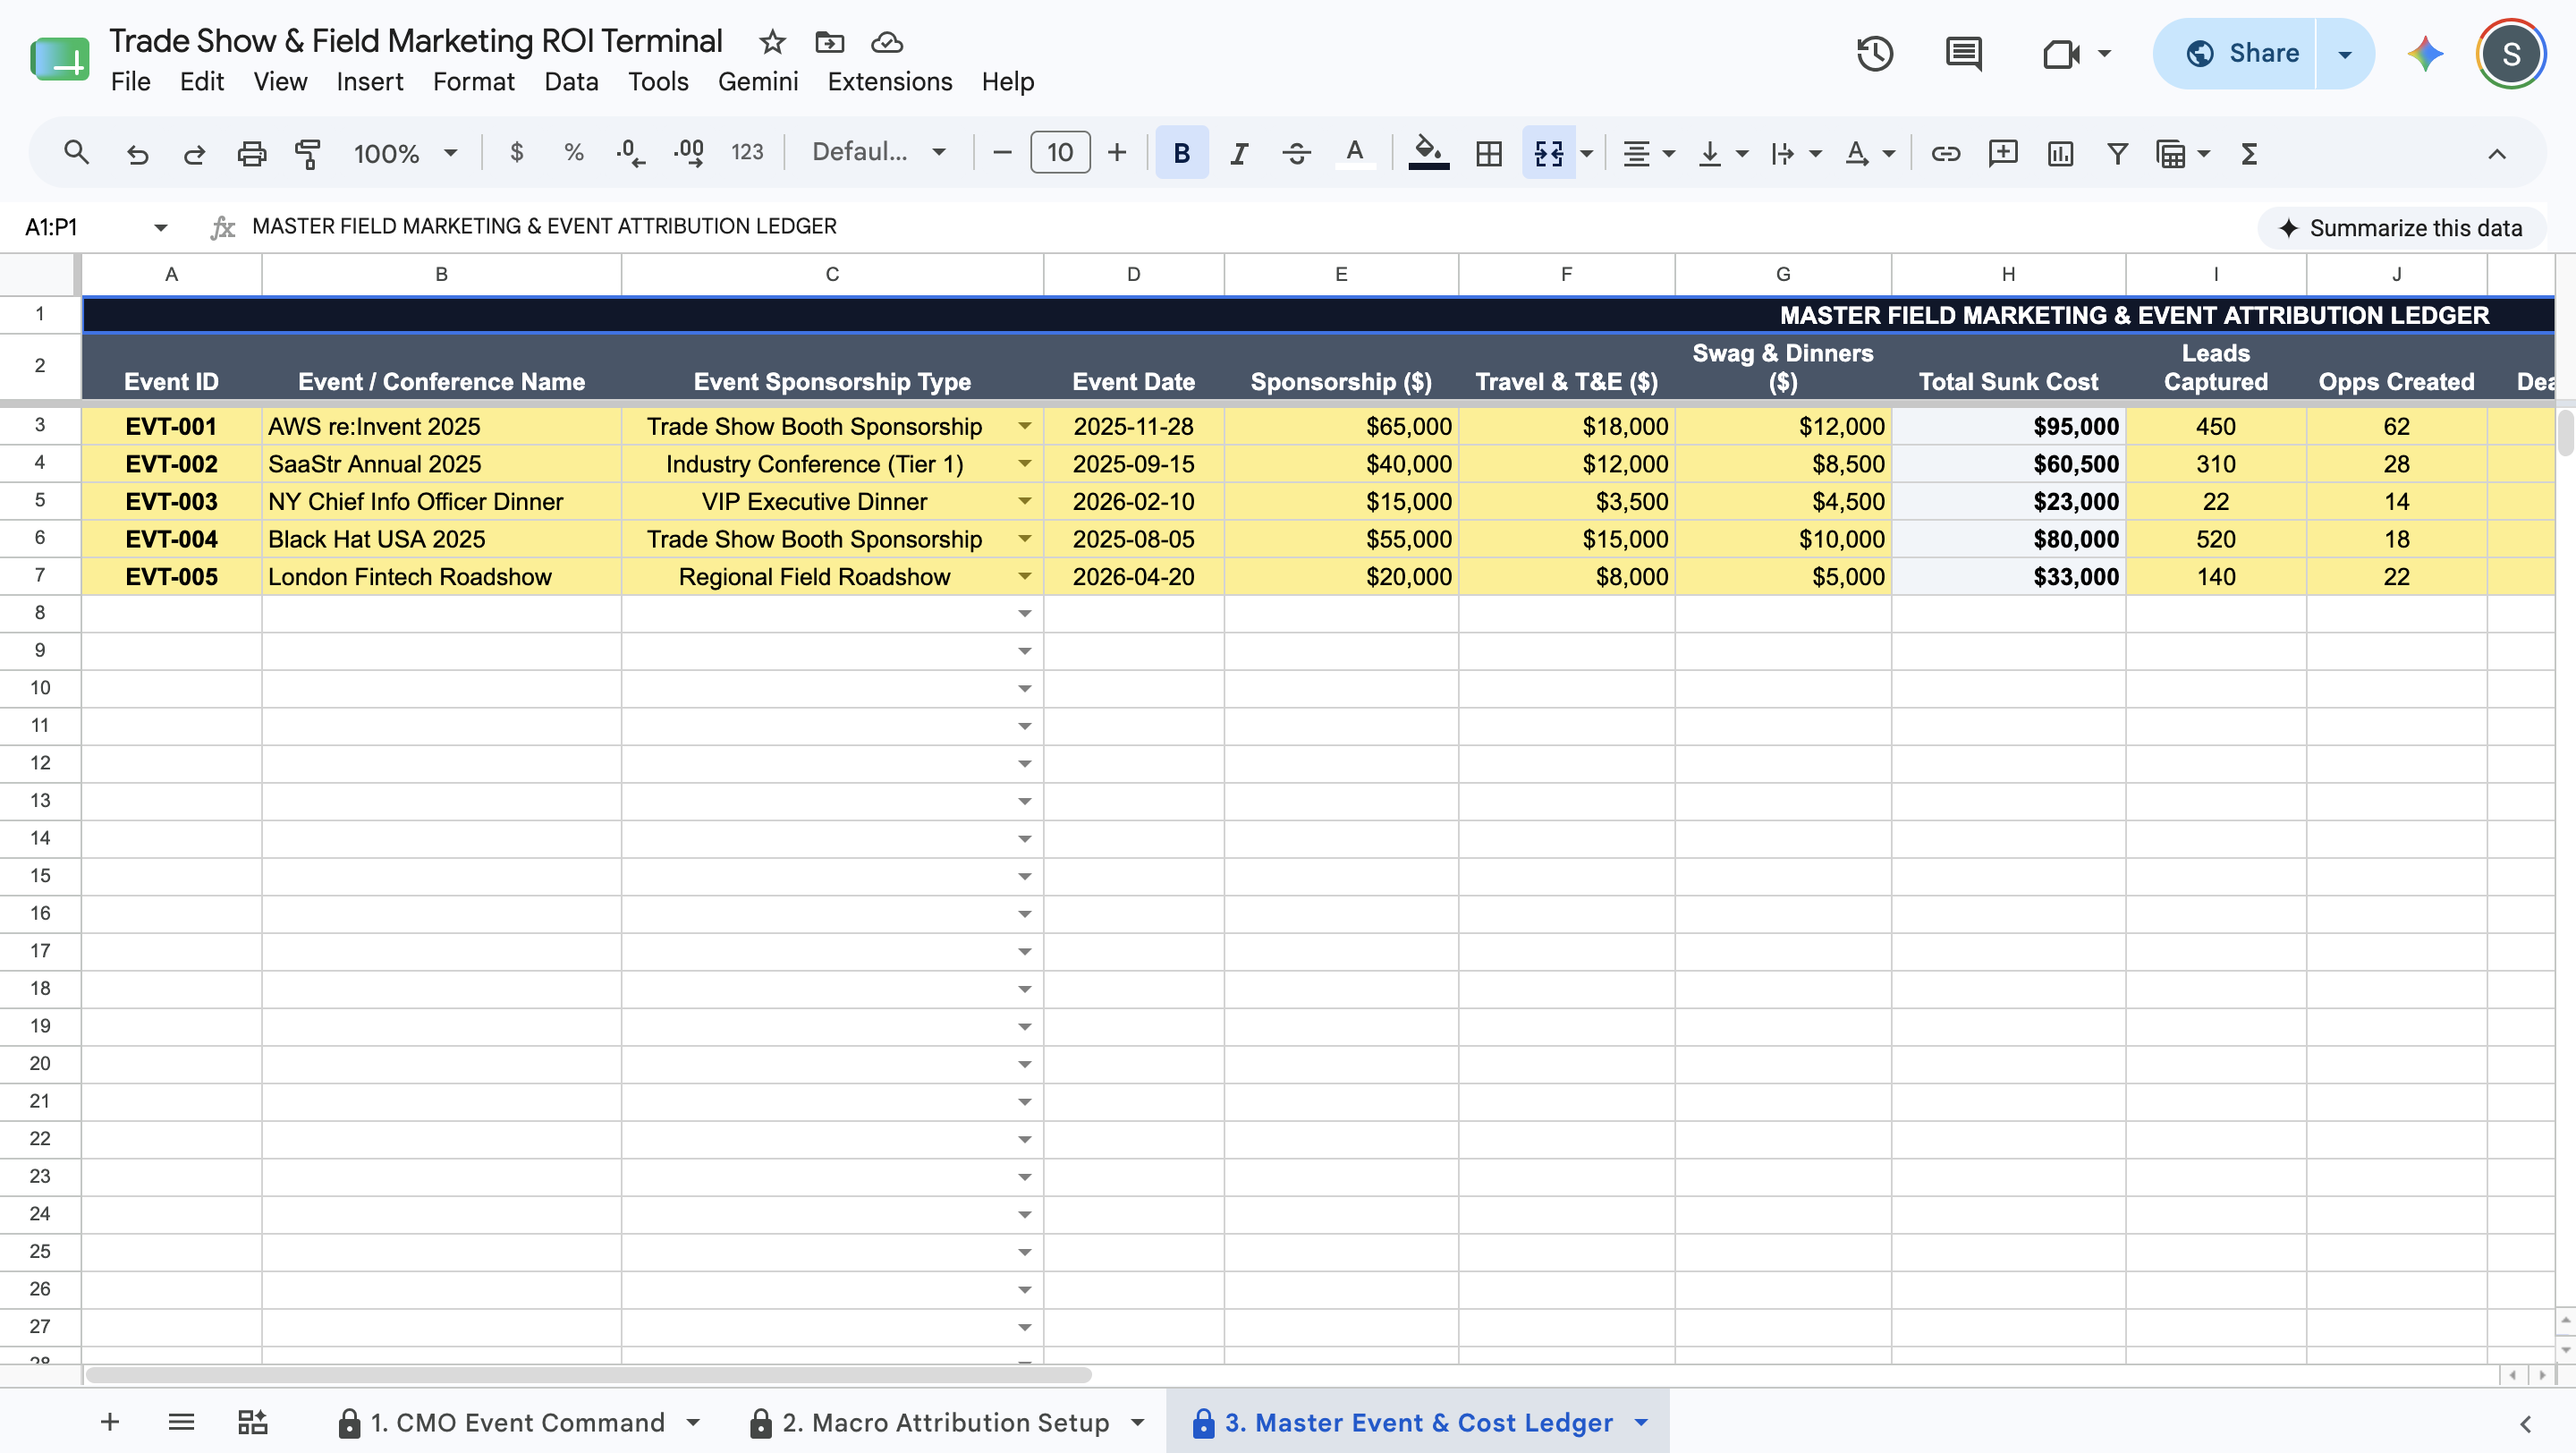Toggle bold formatting
2576x1453 pixels.
click(x=1181, y=153)
